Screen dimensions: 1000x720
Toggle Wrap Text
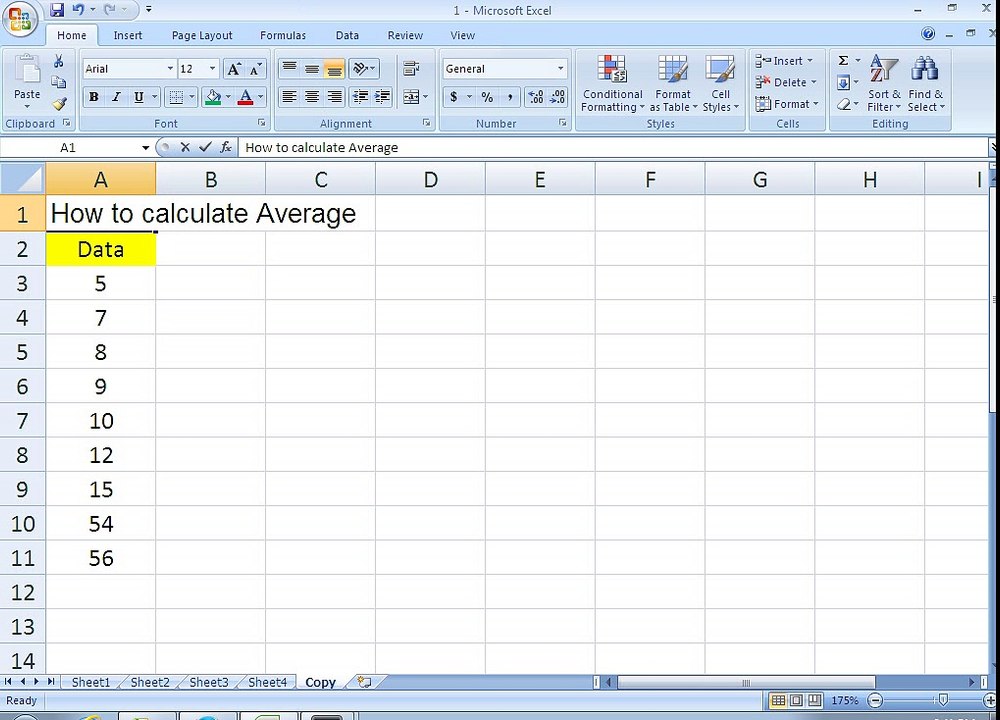pos(411,68)
